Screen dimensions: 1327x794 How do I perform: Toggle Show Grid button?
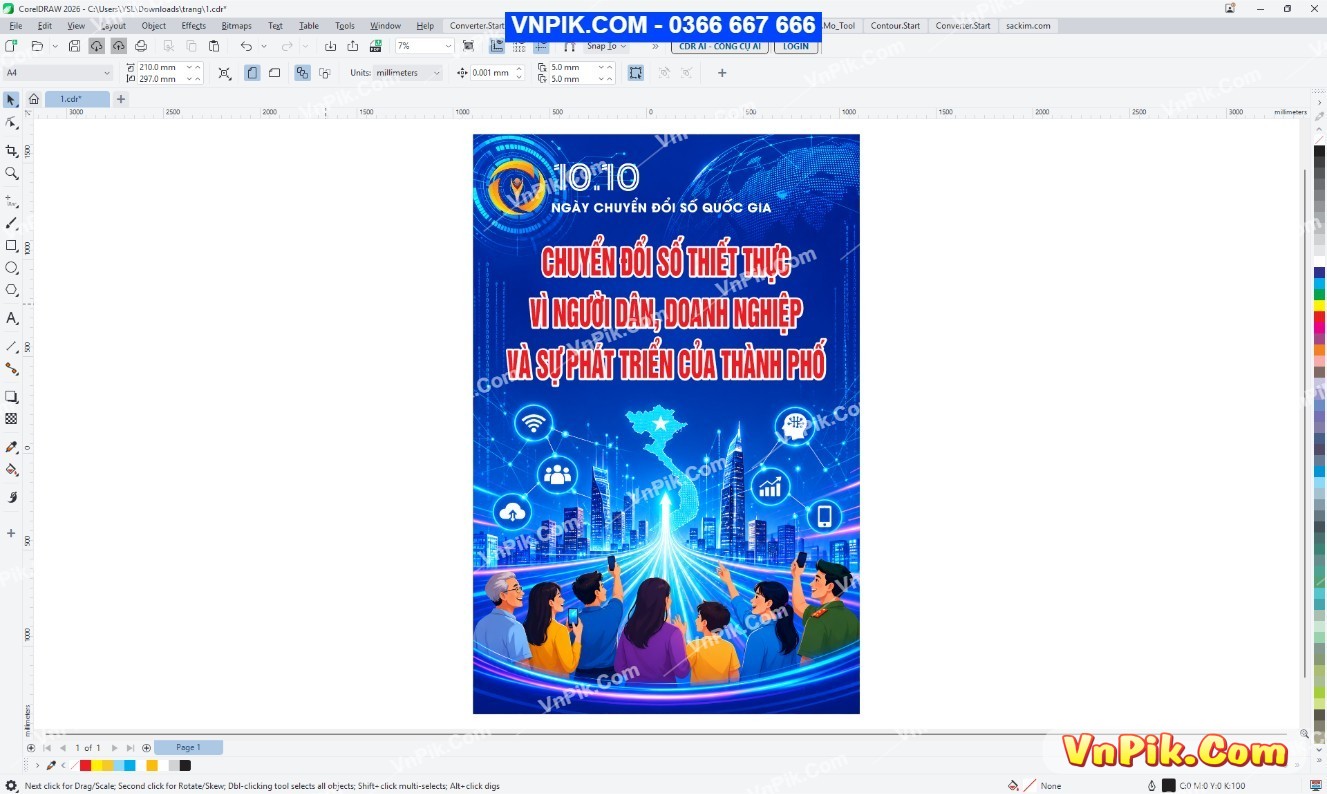(519, 46)
